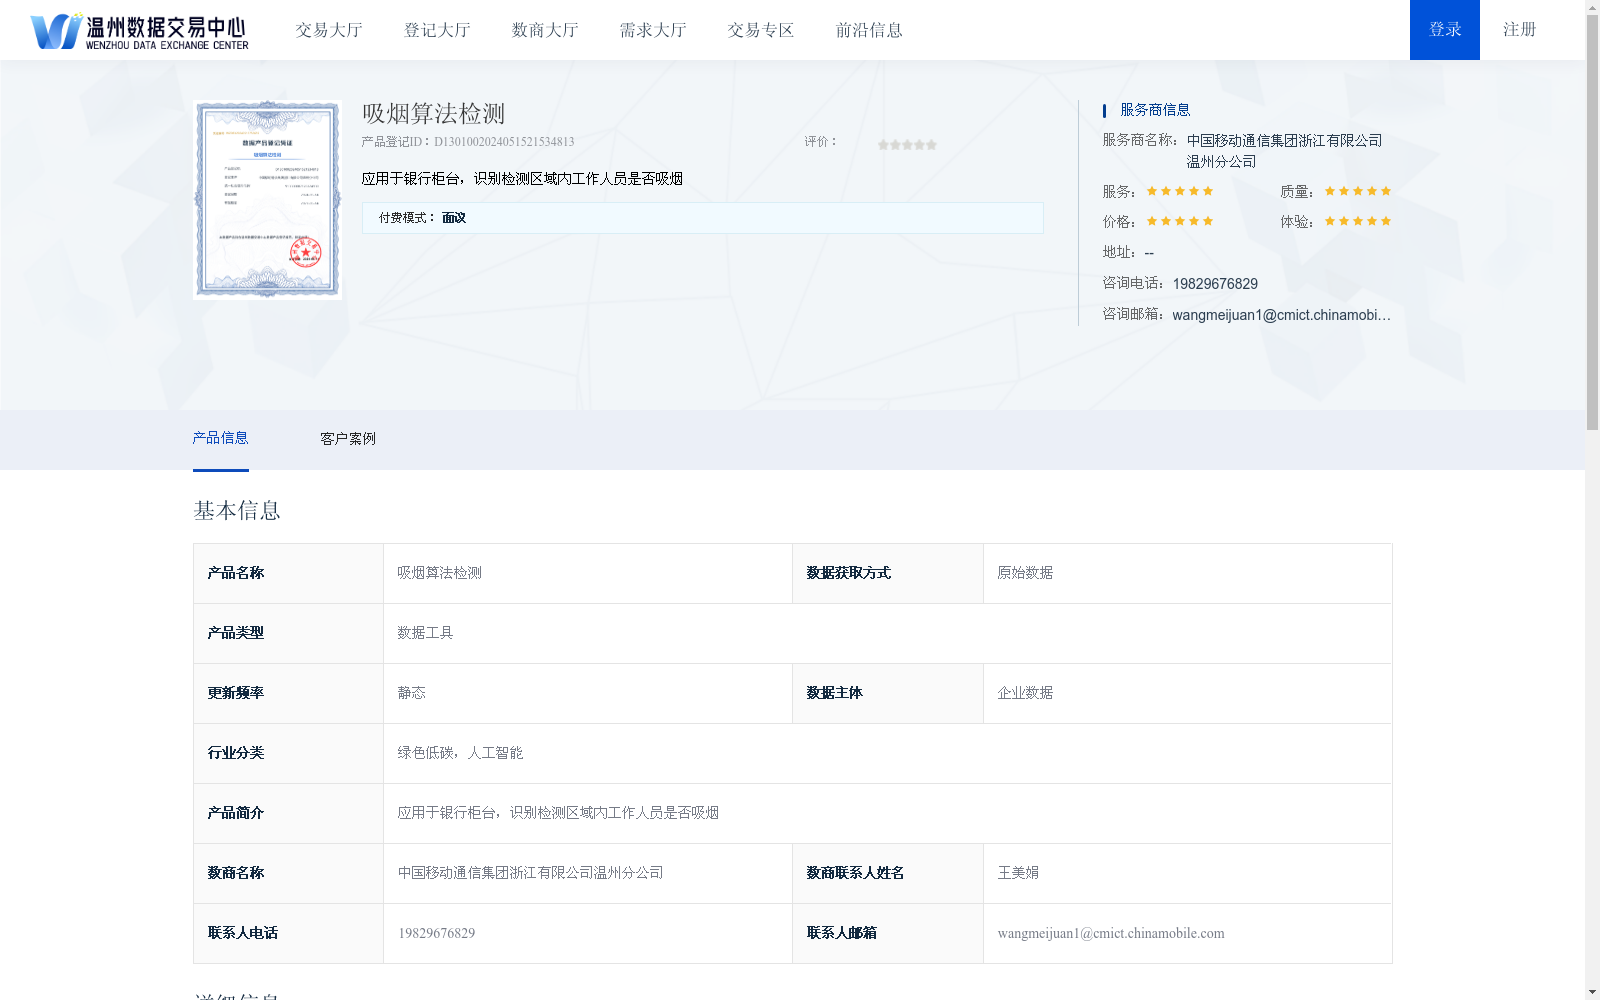This screenshot has width=1600, height=1000.
Task: Click the scrollbar up arrow
Action: (x=1592, y=6)
